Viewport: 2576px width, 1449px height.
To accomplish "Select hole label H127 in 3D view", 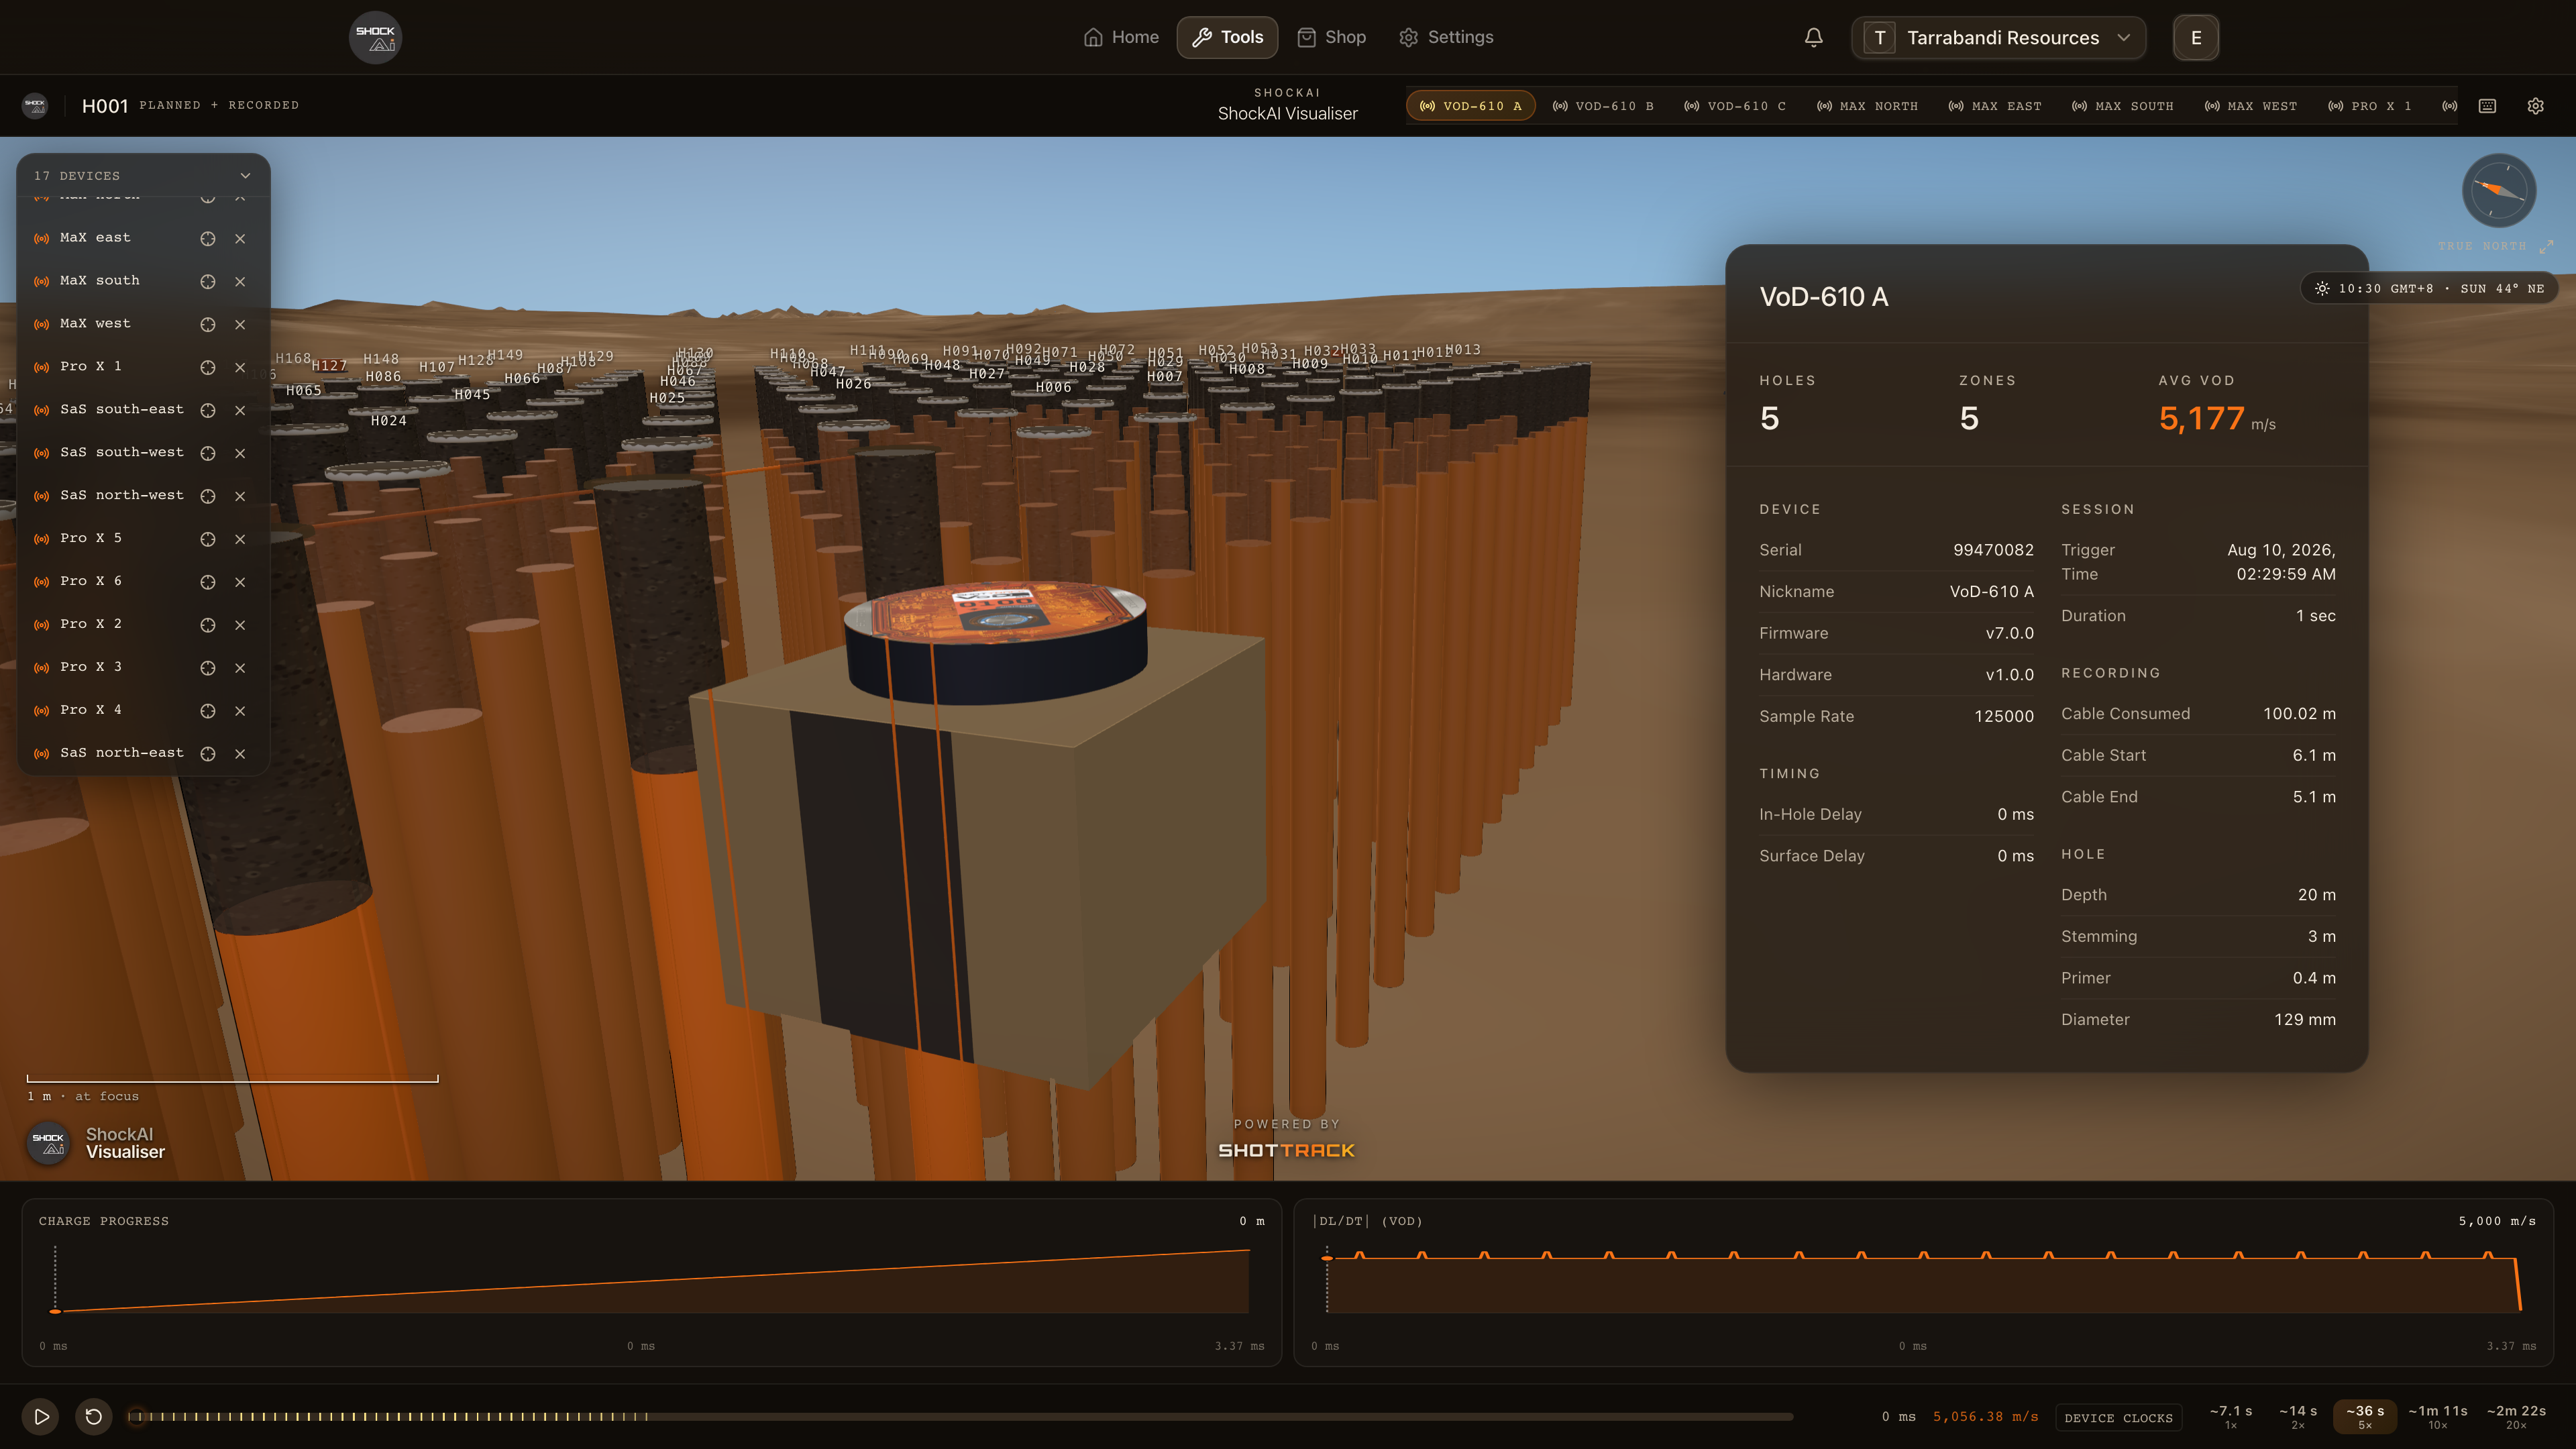I will point(329,366).
